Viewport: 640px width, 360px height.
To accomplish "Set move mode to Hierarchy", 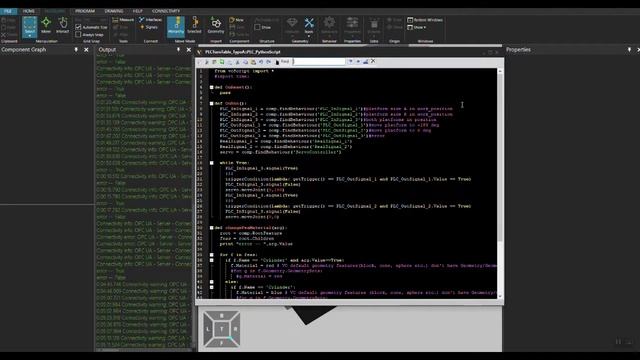I will pos(176,26).
